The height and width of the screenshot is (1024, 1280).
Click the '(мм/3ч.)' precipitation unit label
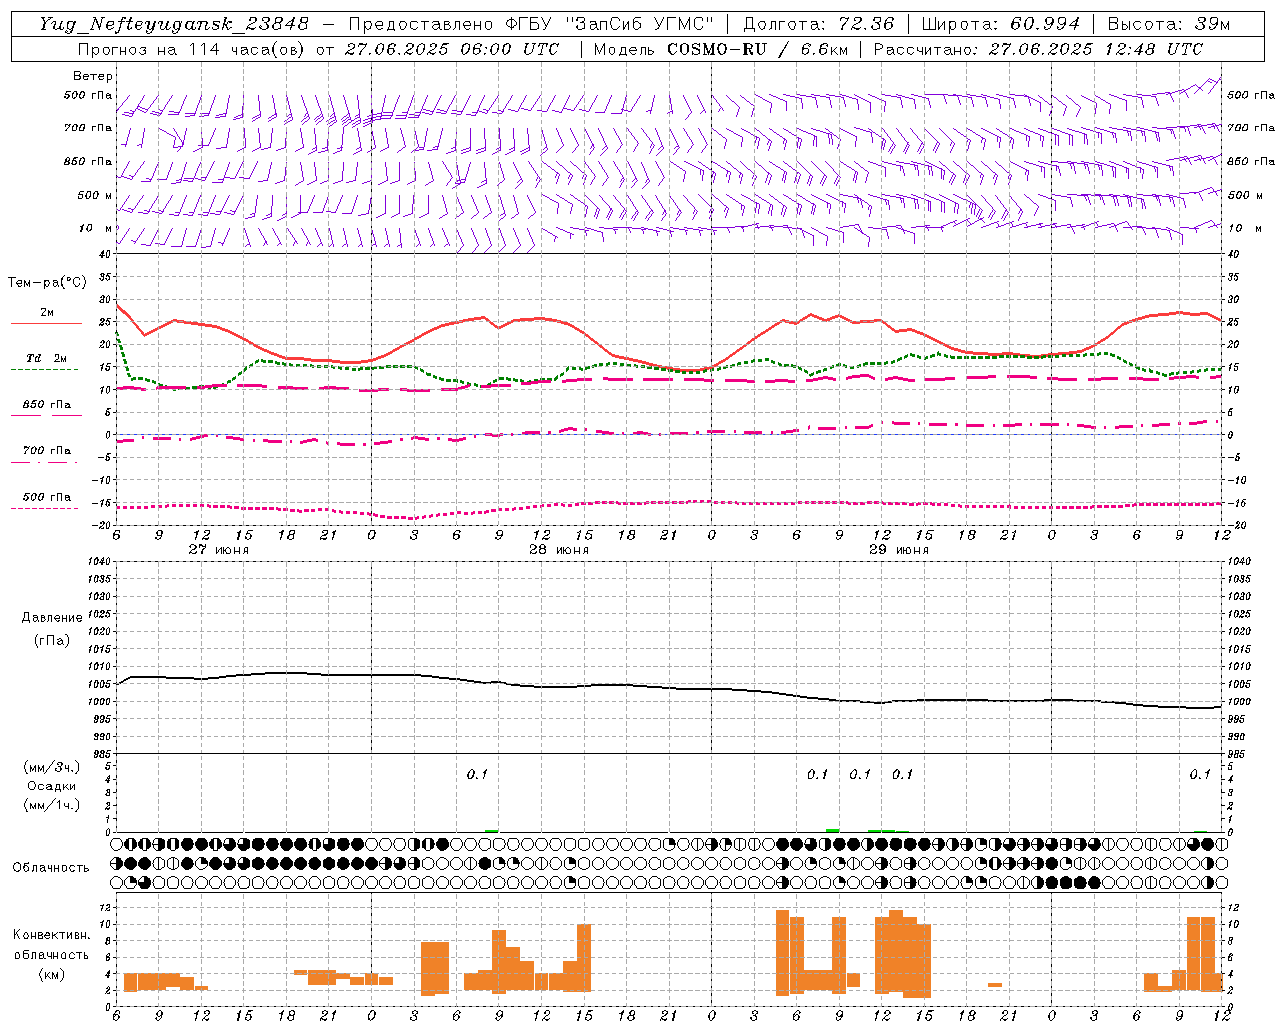(52, 767)
